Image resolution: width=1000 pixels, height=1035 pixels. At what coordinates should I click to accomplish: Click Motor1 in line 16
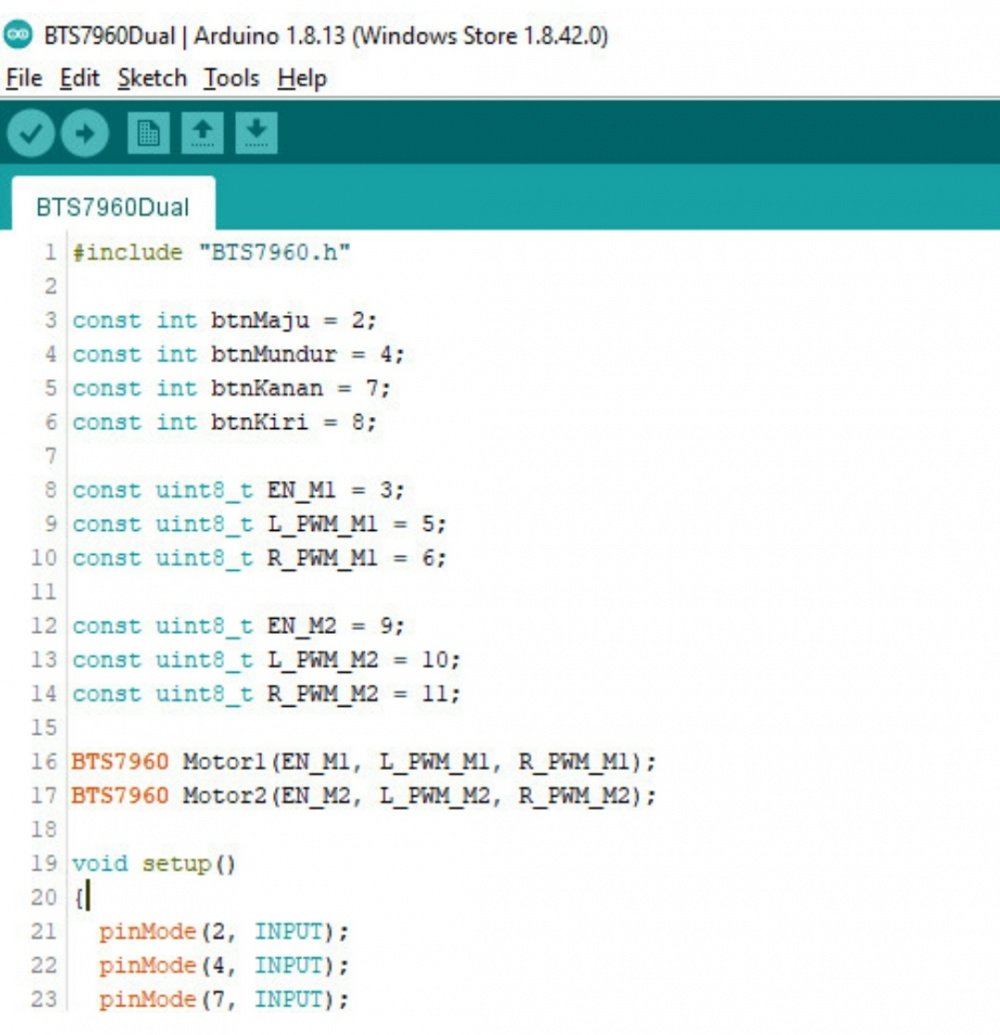click(224, 762)
